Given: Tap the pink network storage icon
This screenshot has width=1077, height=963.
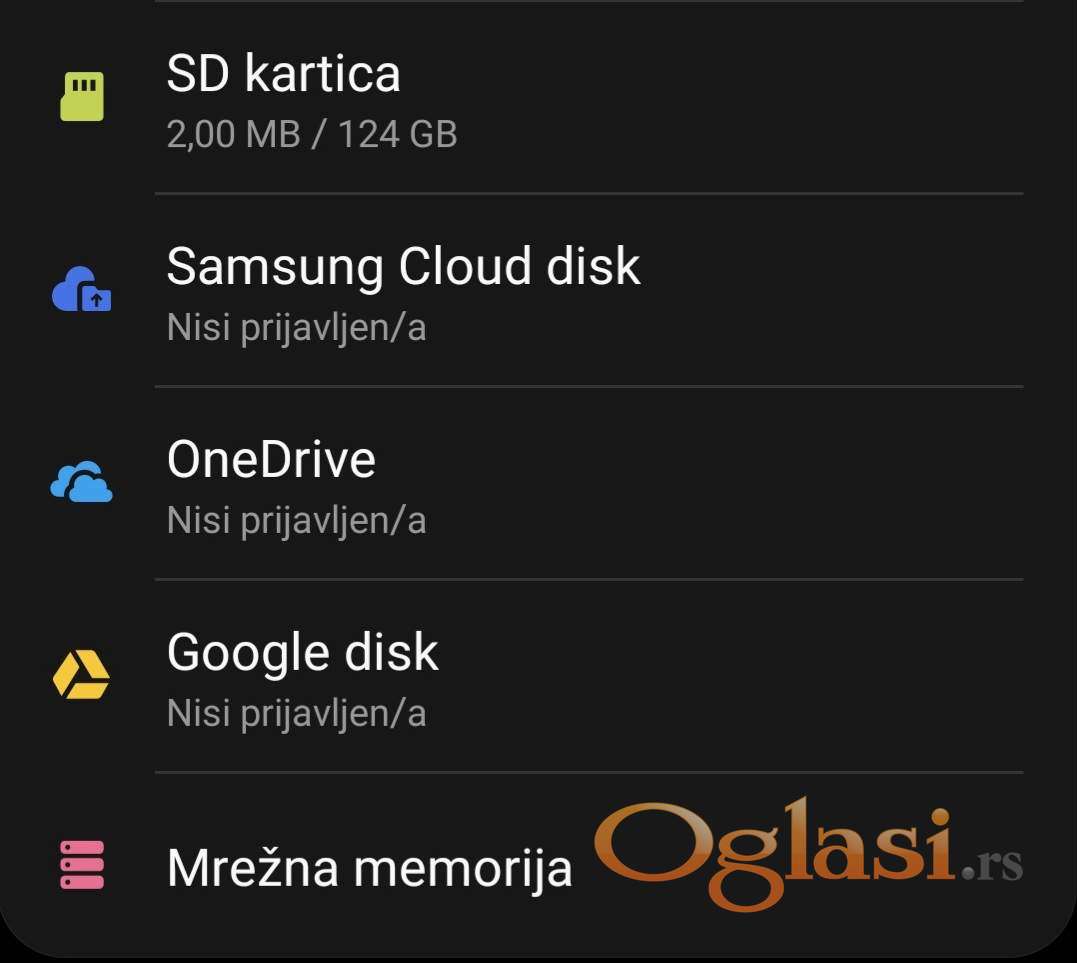Looking at the screenshot, I should click(x=82, y=865).
